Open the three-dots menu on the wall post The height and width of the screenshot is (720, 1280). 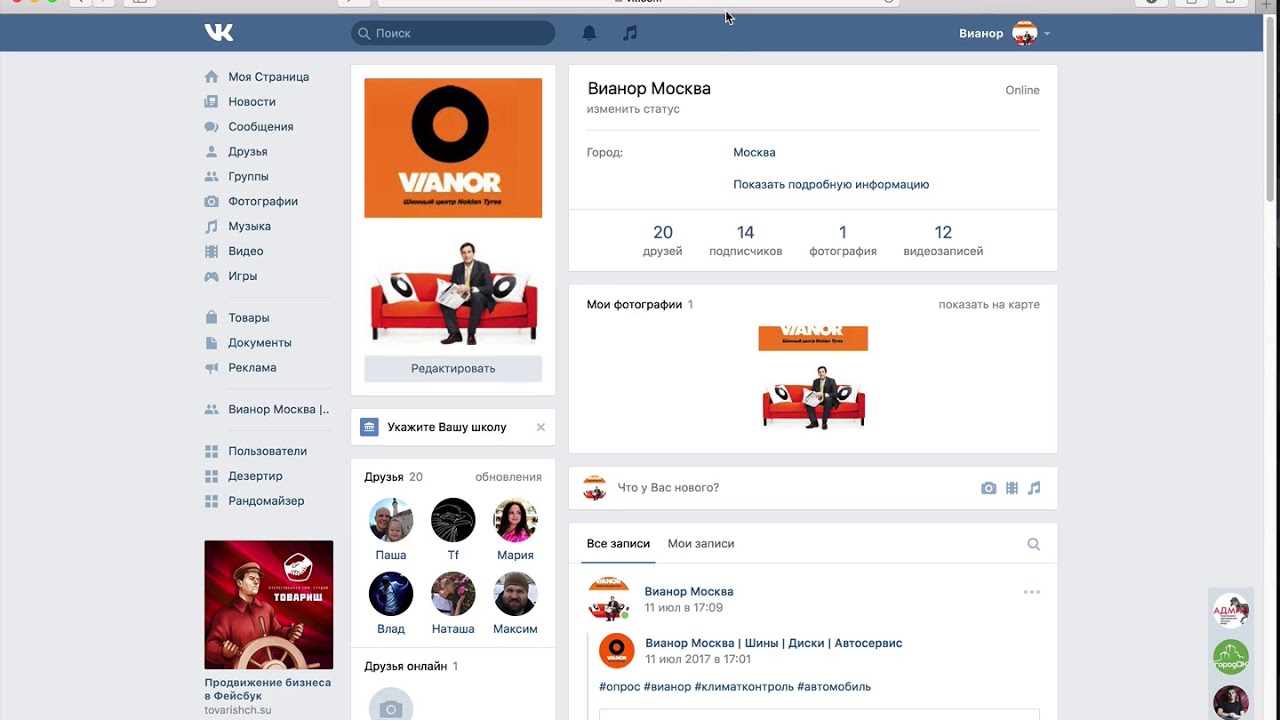pos(1032,592)
